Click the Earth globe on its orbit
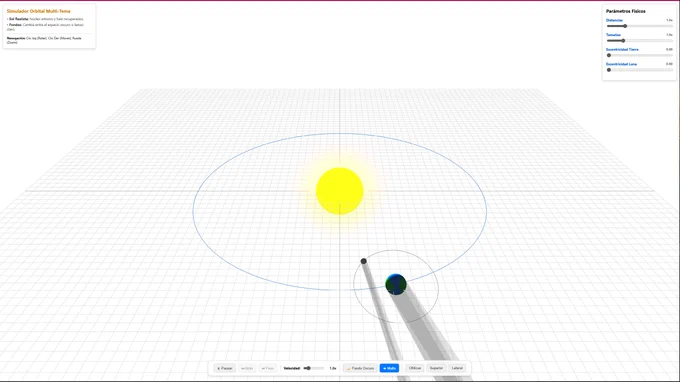This screenshot has width=680, height=382. point(396,284)
